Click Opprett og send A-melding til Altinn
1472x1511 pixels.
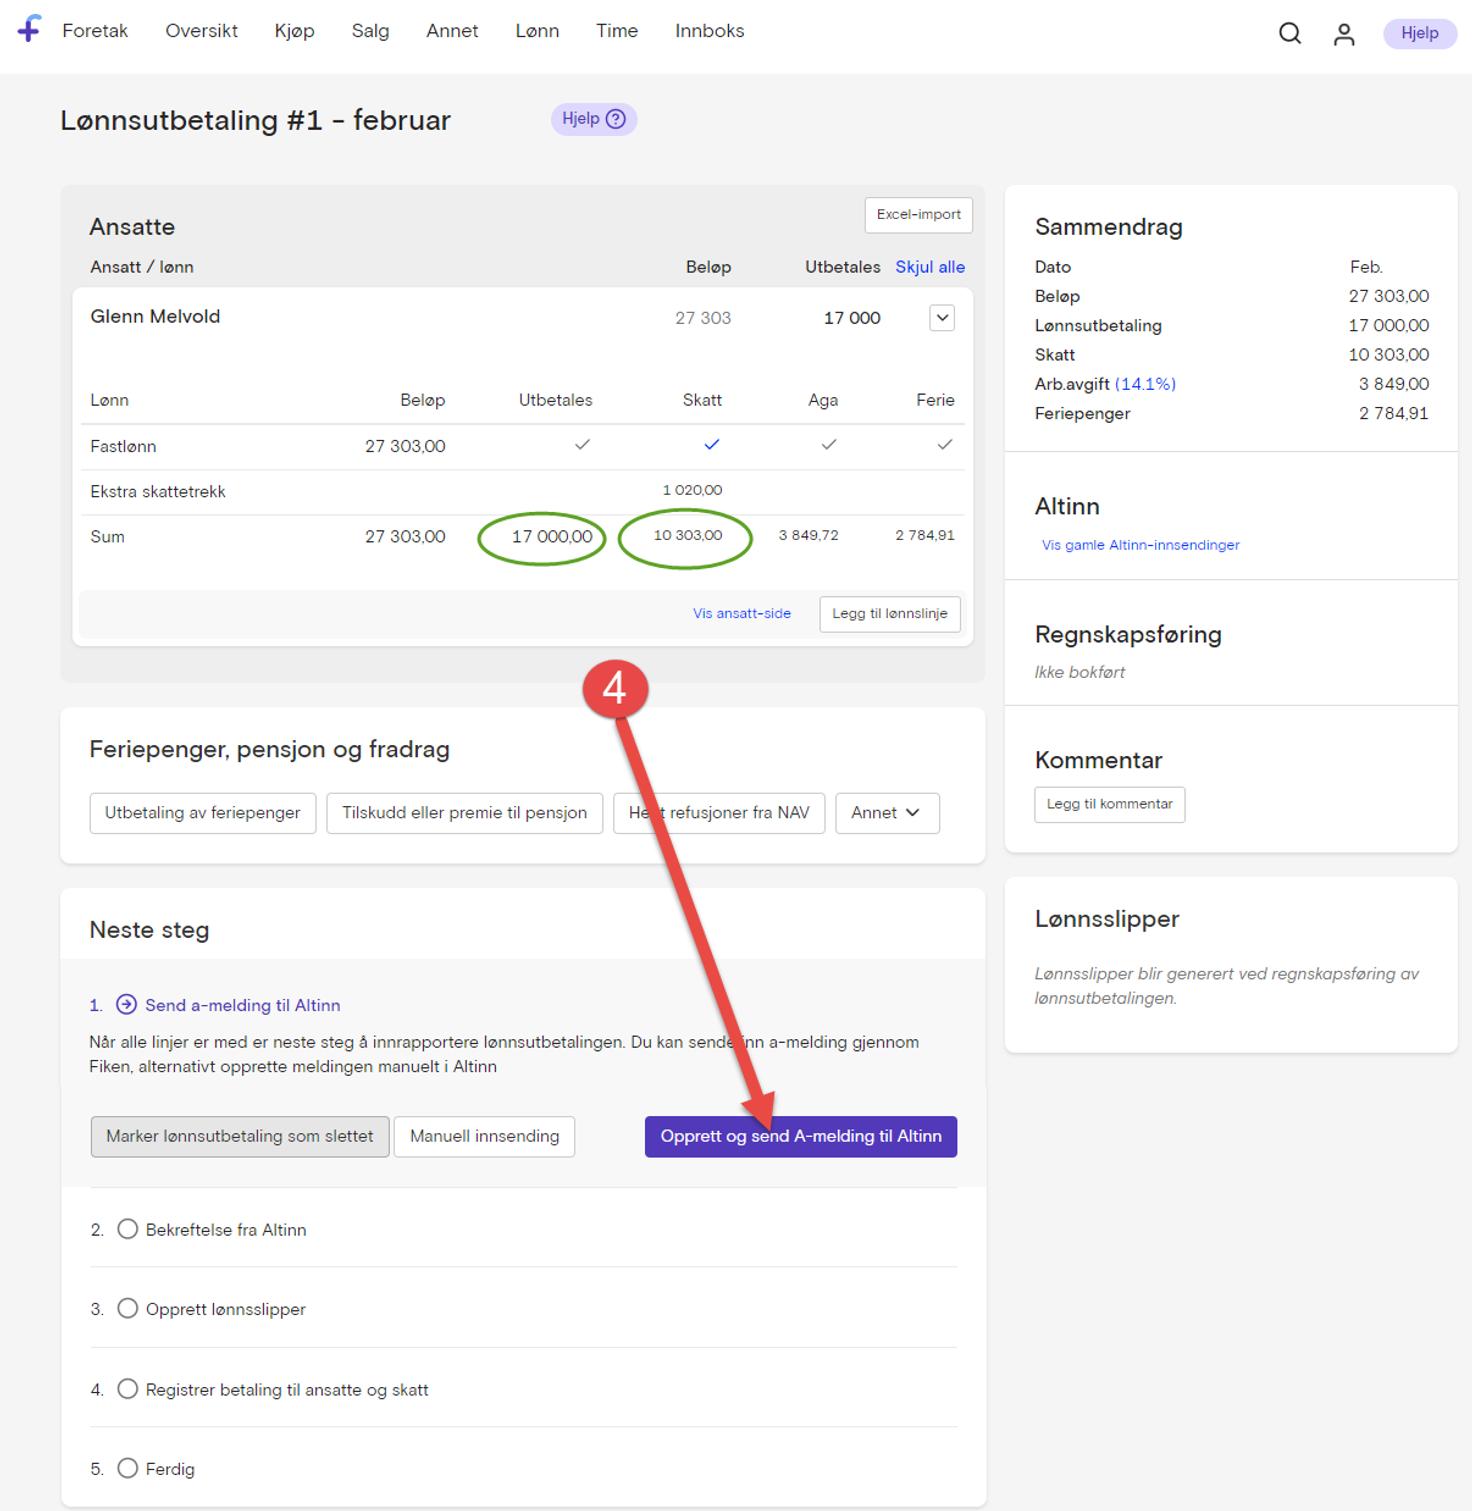tap(801, 1137)
